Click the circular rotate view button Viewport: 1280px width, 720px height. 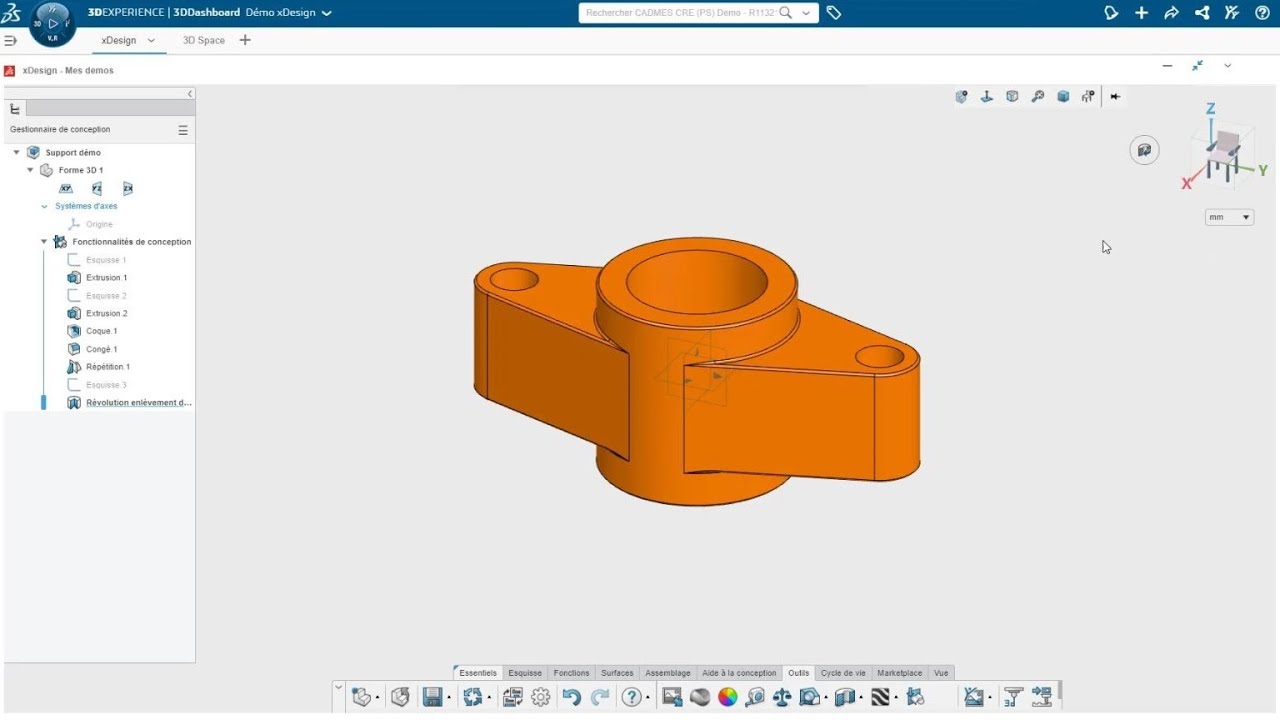coord(1144,150)
